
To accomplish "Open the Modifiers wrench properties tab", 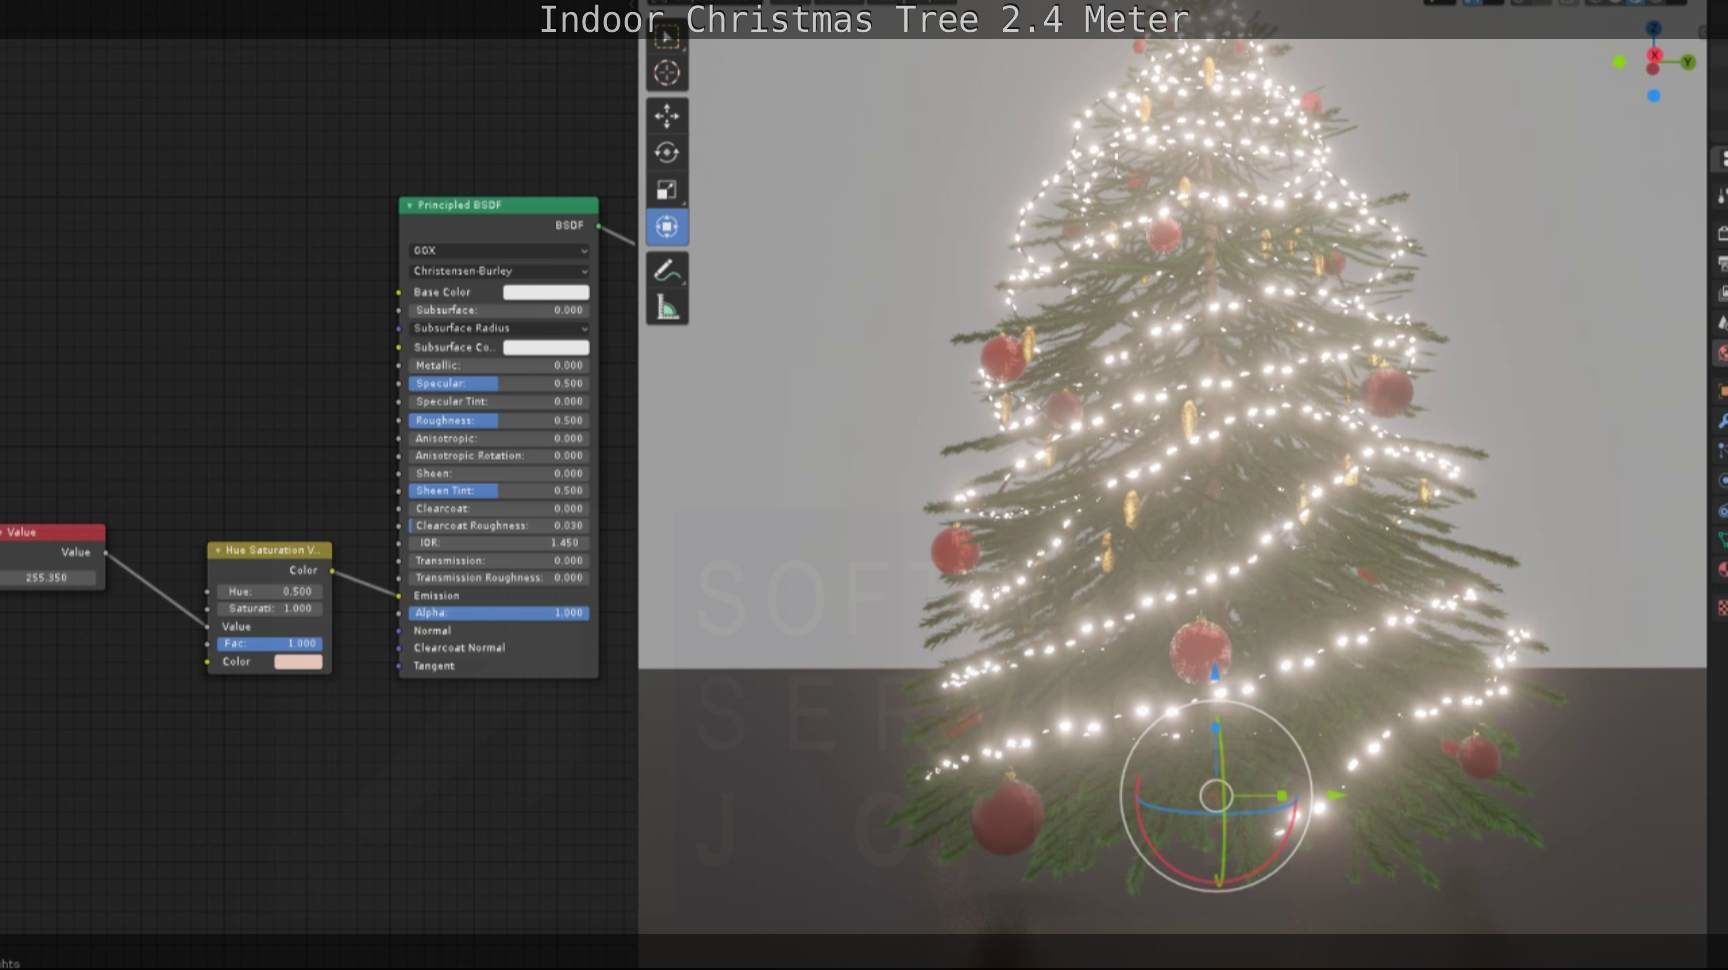I will point(1722,422).
